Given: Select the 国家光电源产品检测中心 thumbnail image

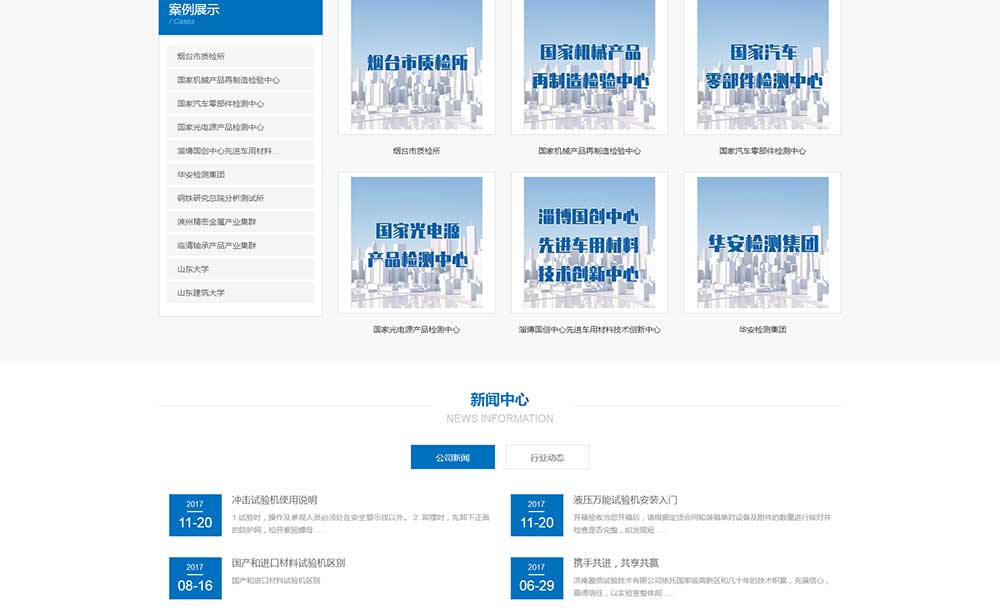Looking at the screenshot, I should (x=416, y=243).
